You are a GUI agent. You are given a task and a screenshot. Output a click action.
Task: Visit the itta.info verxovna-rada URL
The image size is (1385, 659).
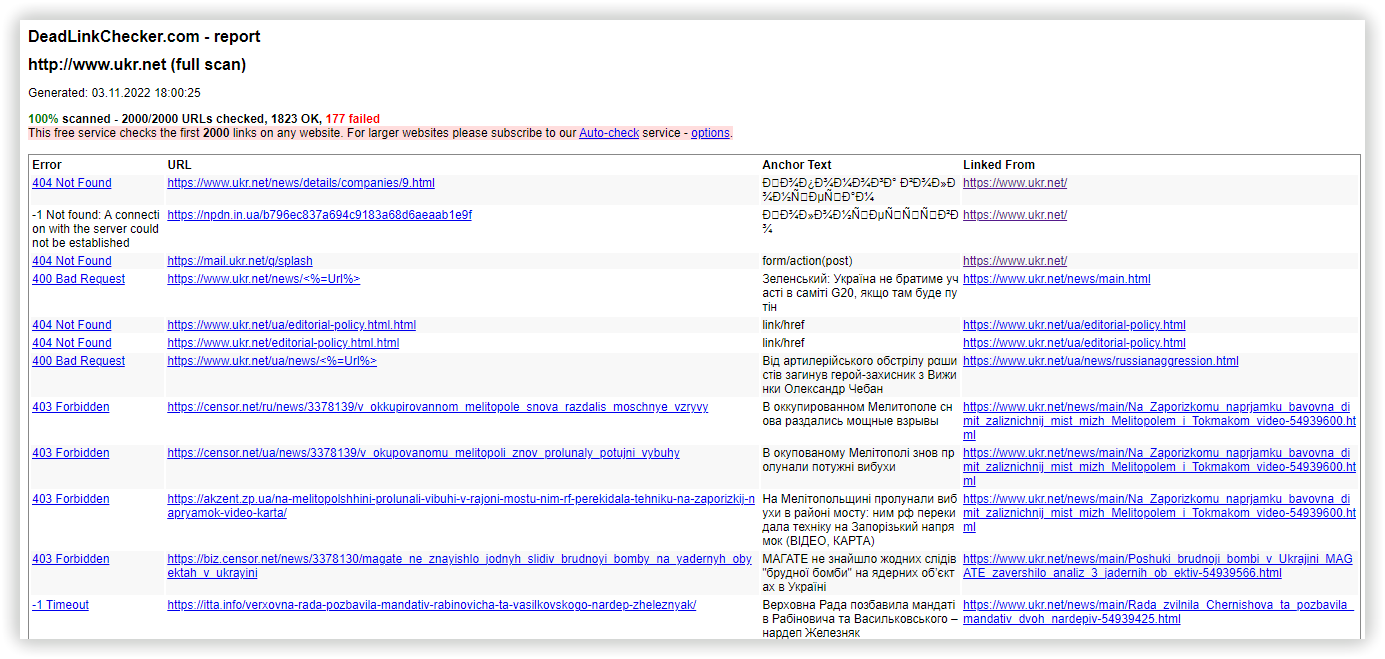tap(432, 605)
